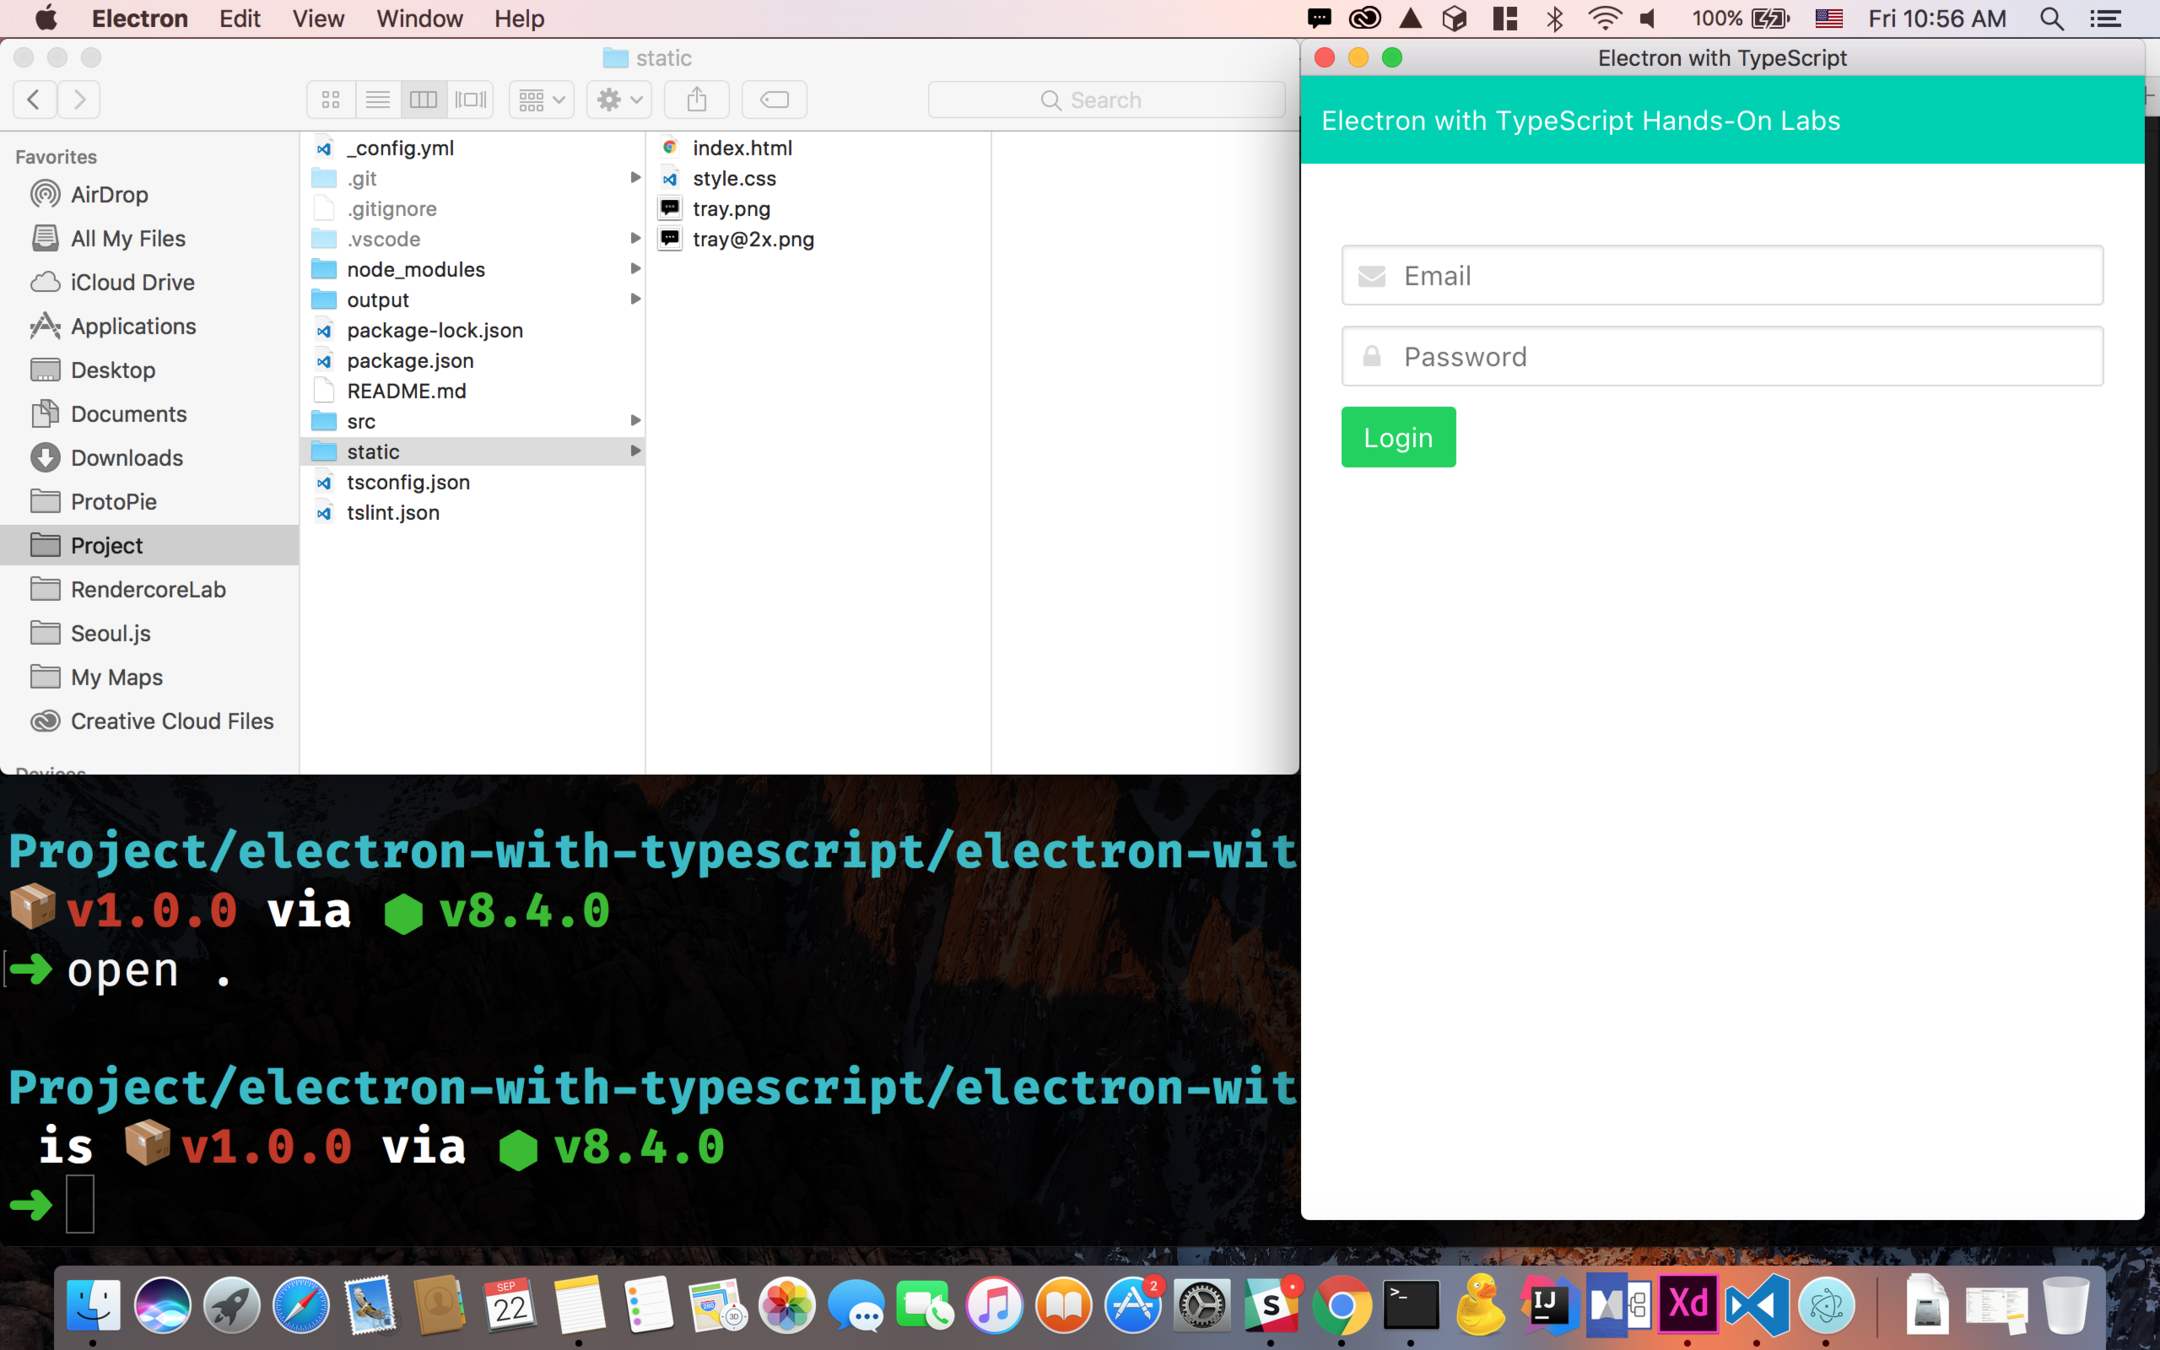The height and width of the screenshot is (1350, 2160).
Task: Select Downloads in Finder sidebar
Action: click(x=126, y=458)
